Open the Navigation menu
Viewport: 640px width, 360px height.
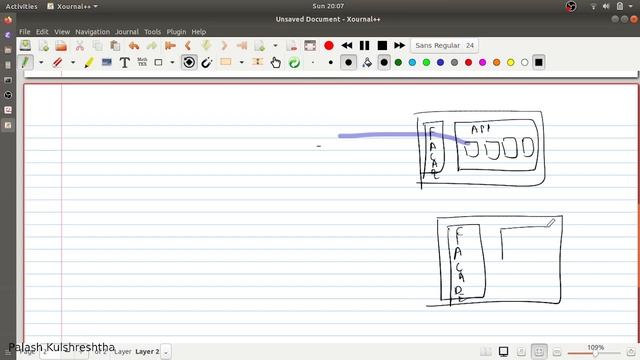coord(93,31)
